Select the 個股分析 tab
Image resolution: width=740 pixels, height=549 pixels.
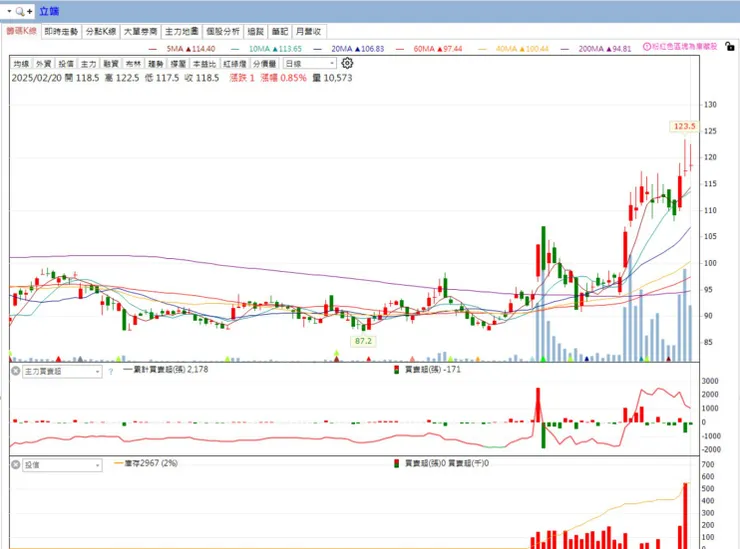223,32
